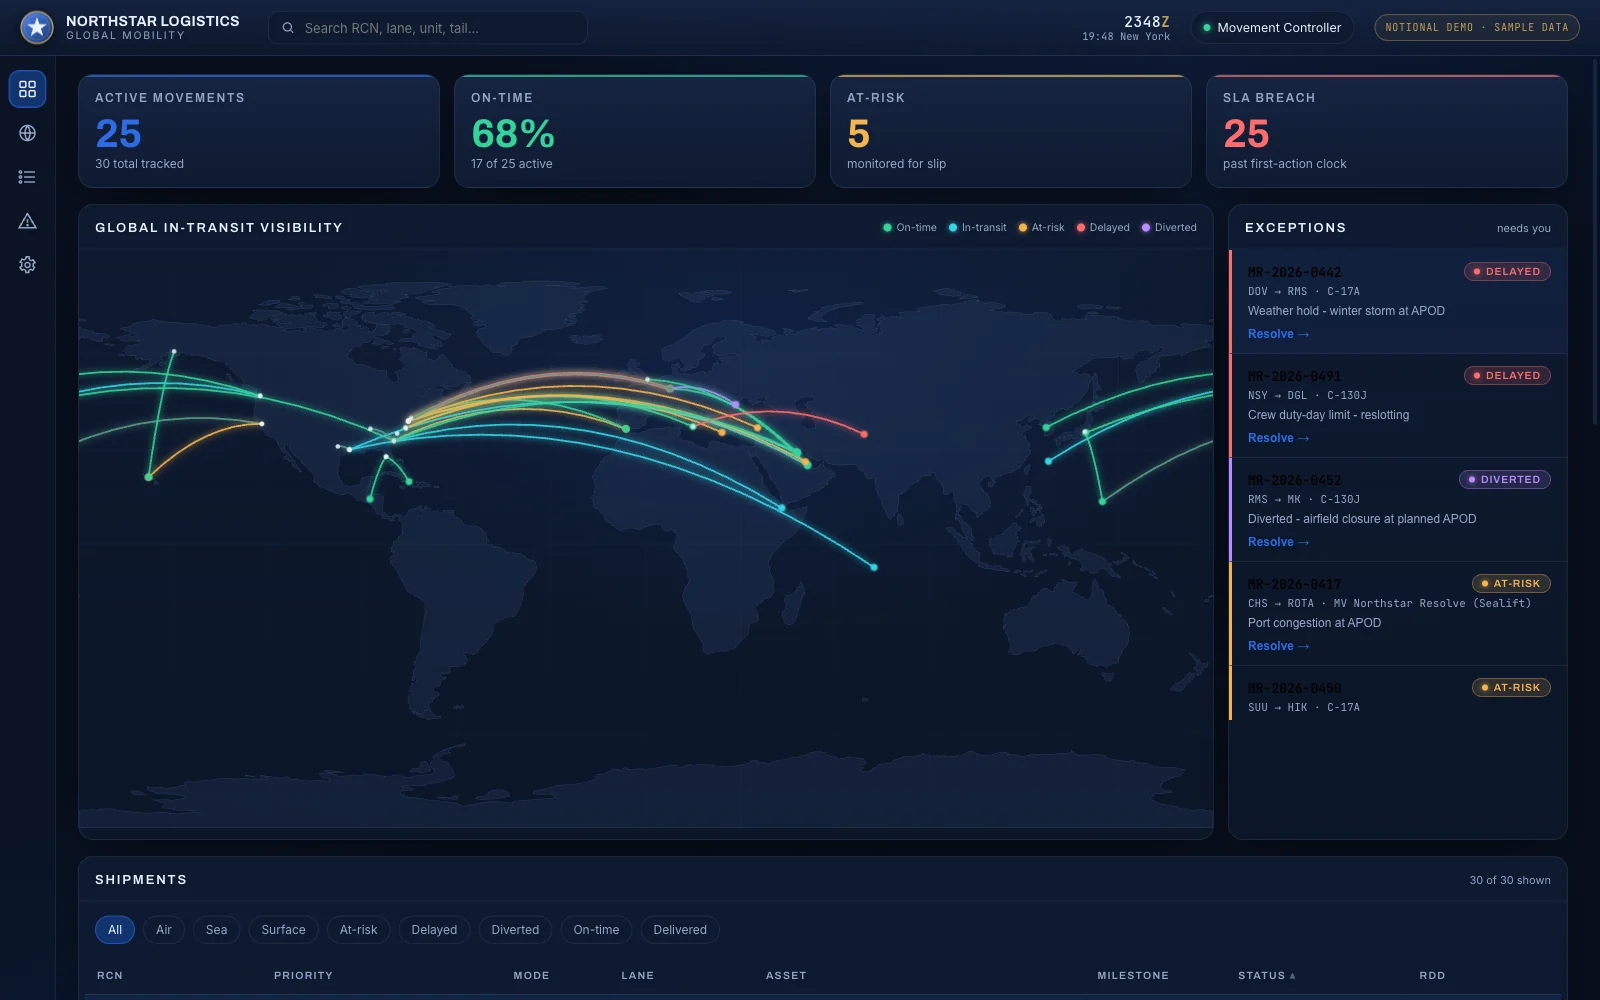1600x1000 pixels.
Task: Click AT-RISK badge on MR-2026-0417
Action: pyautogui.click(x=1511, y=584)
